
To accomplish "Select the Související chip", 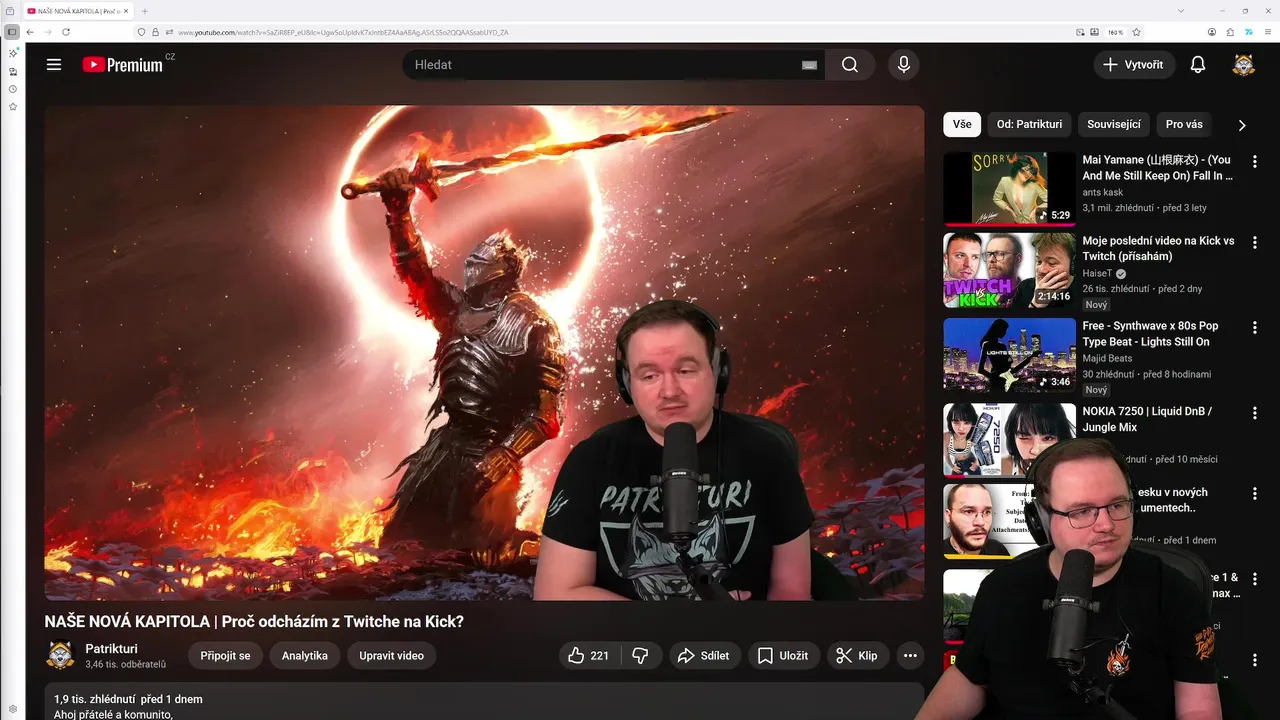I will pyautogui.click(x=1114, y=124).
